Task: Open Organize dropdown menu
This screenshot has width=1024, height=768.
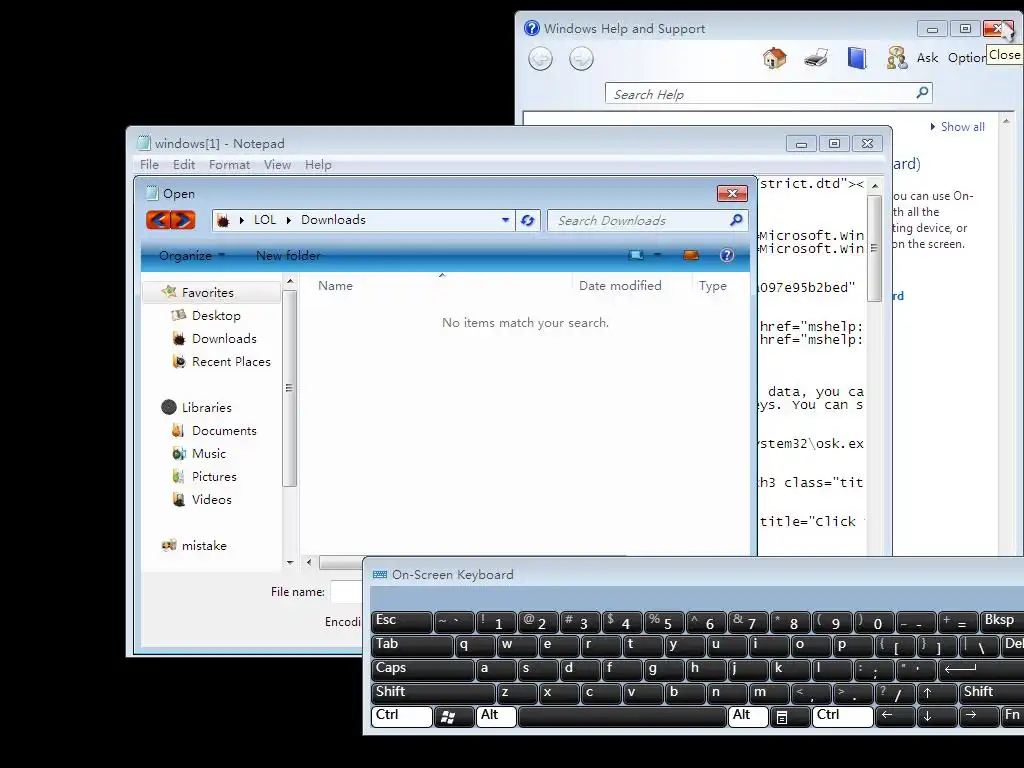Action: (191, 255)
